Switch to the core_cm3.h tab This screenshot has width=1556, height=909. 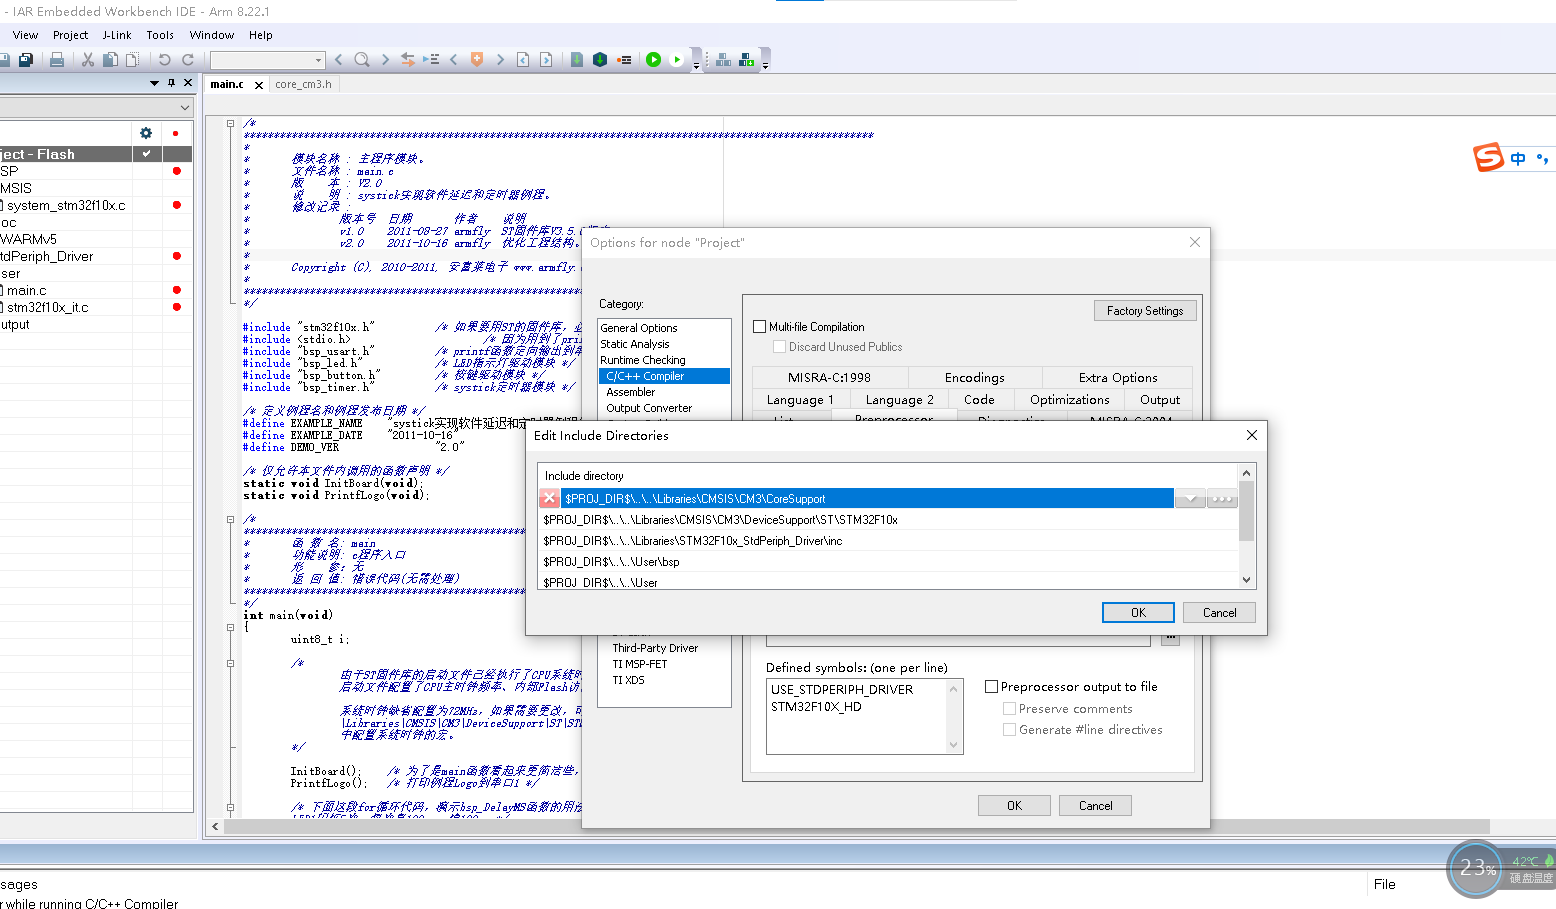click(303, 84)
